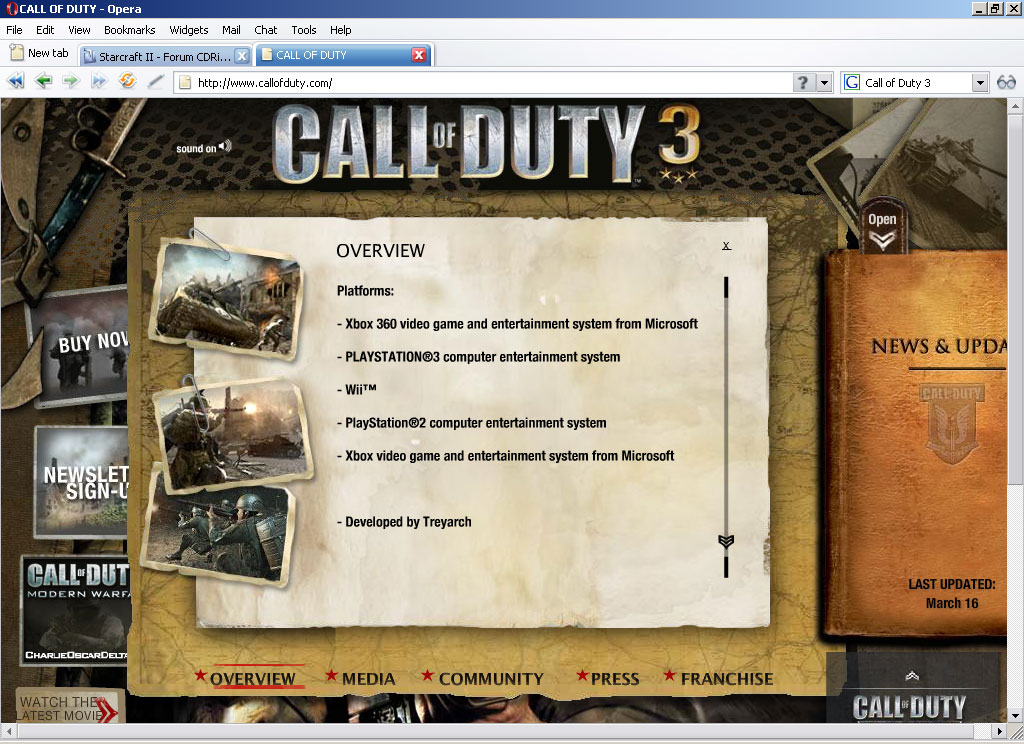
Task: Go back using the green Back arrow
Action: [43, 82]
